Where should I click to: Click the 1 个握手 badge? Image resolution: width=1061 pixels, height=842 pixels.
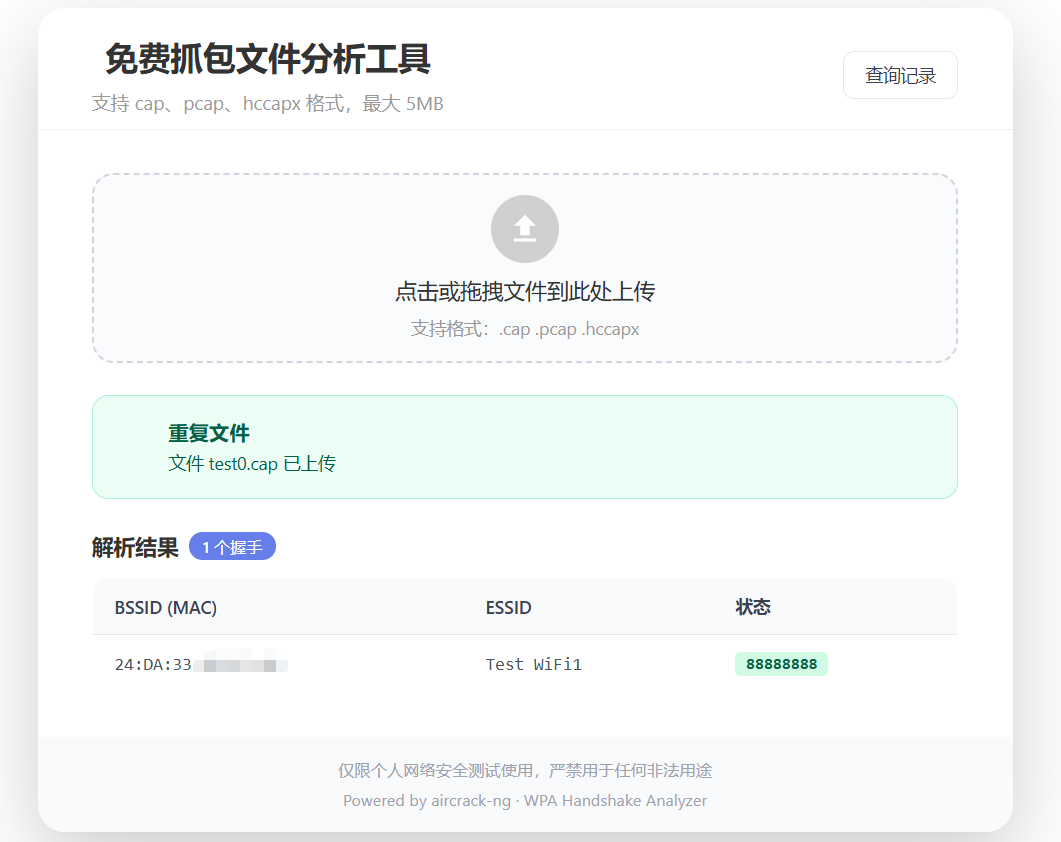[x=232, y=546]
